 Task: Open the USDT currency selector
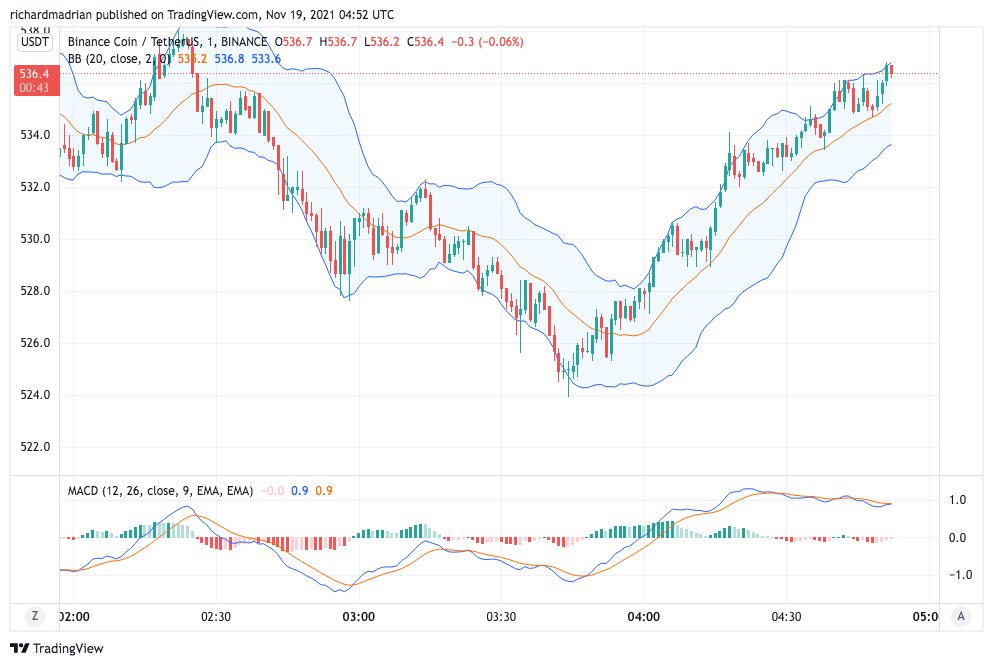34,41
